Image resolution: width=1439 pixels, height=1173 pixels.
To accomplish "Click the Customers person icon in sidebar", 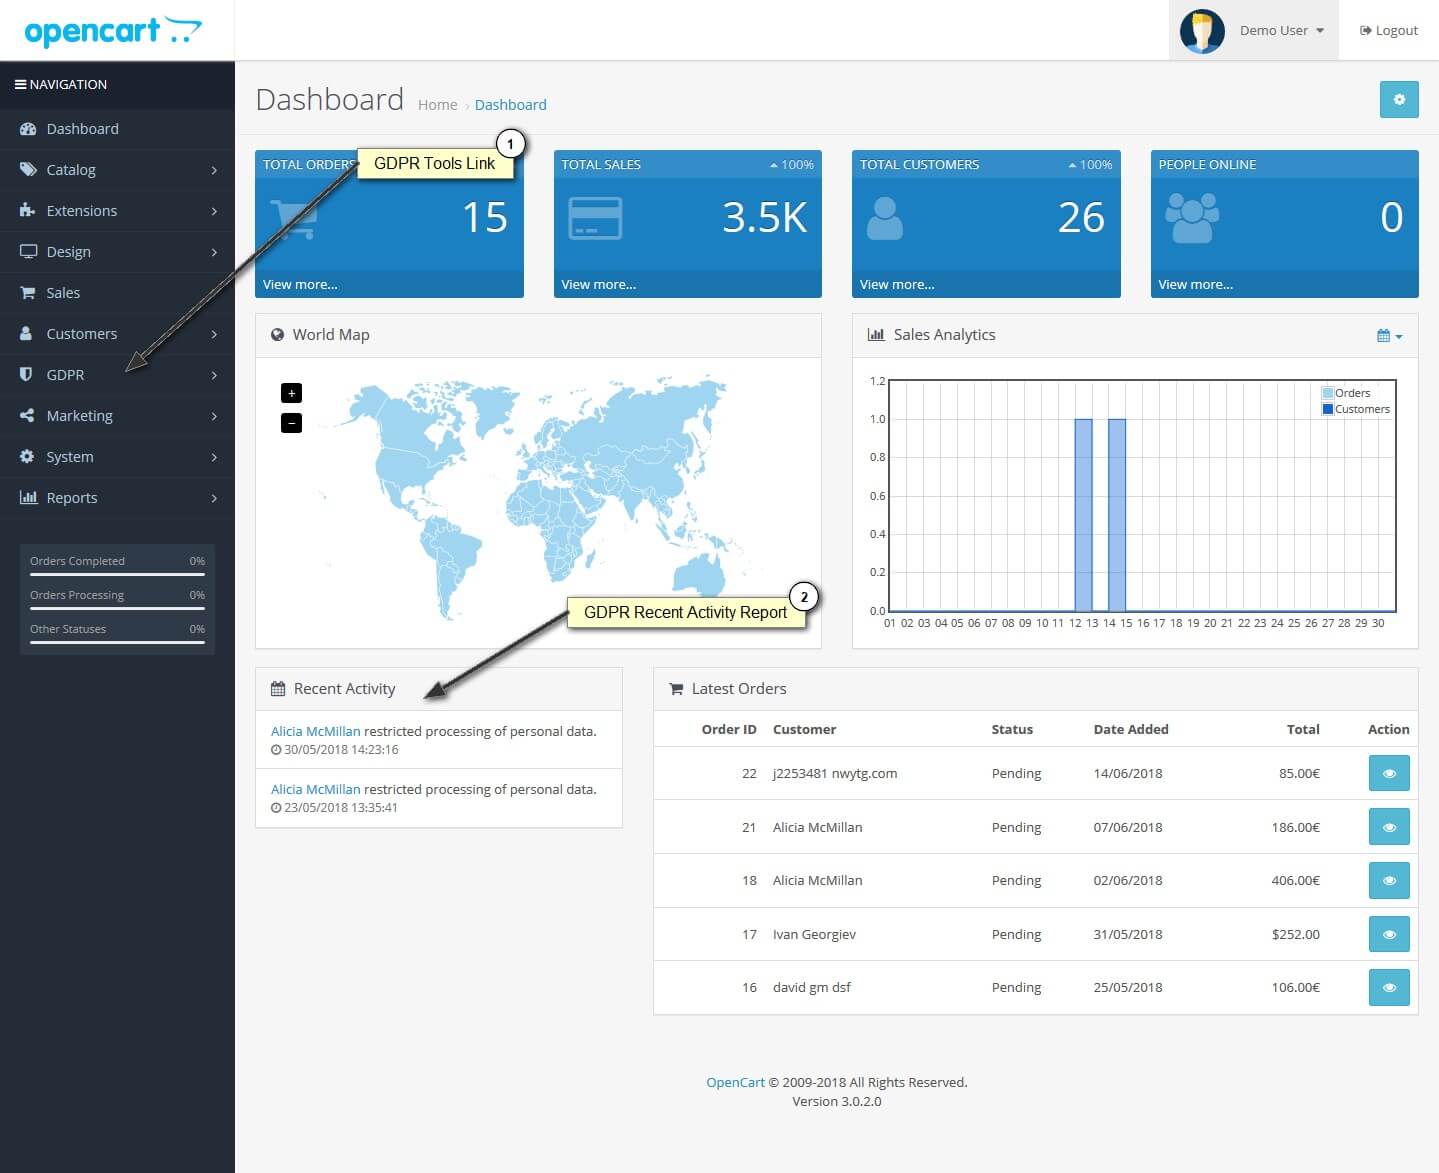I will pyautogui.click(x=27, y=334).
